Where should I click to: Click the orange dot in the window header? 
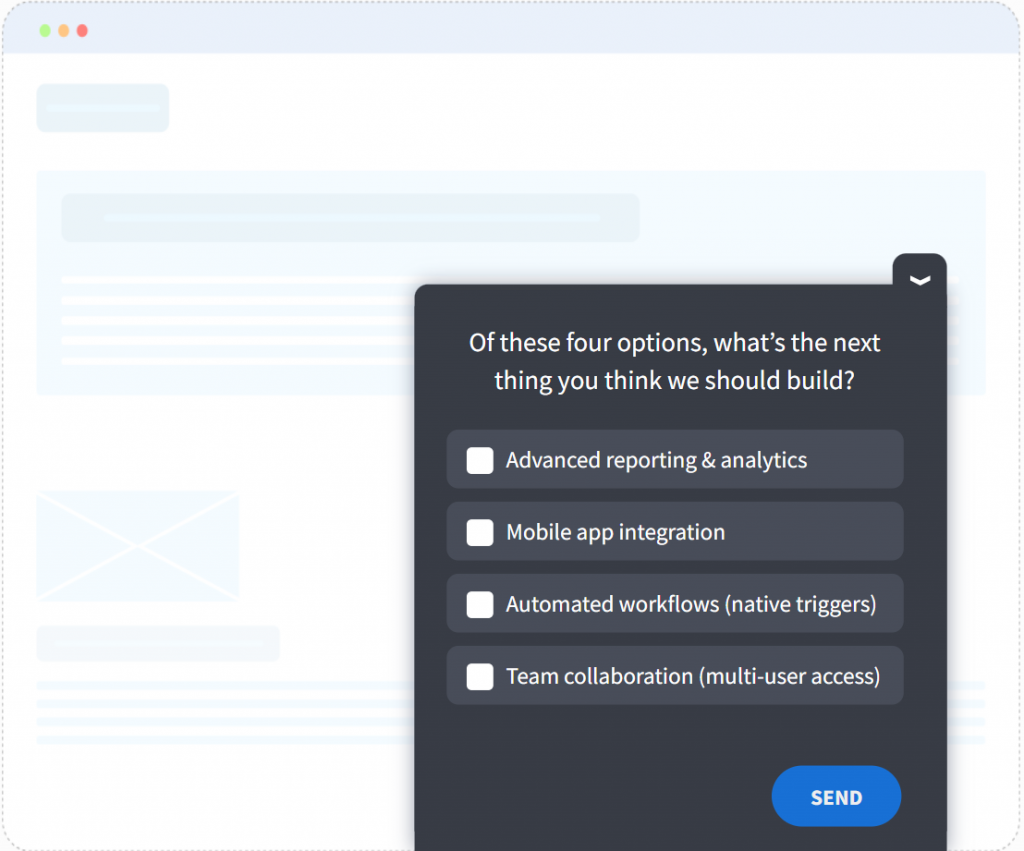(64, 31)
